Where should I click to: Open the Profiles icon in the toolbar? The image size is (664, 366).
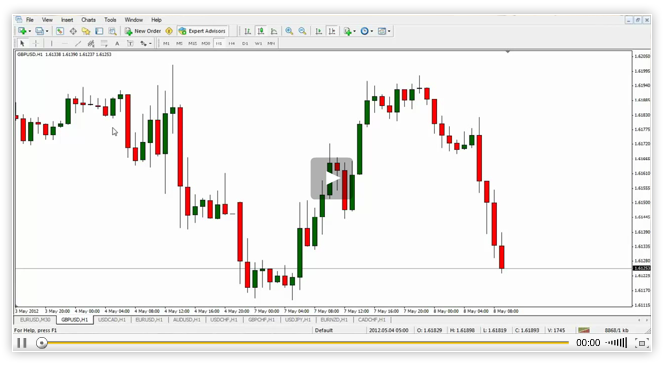click(39, 31)
